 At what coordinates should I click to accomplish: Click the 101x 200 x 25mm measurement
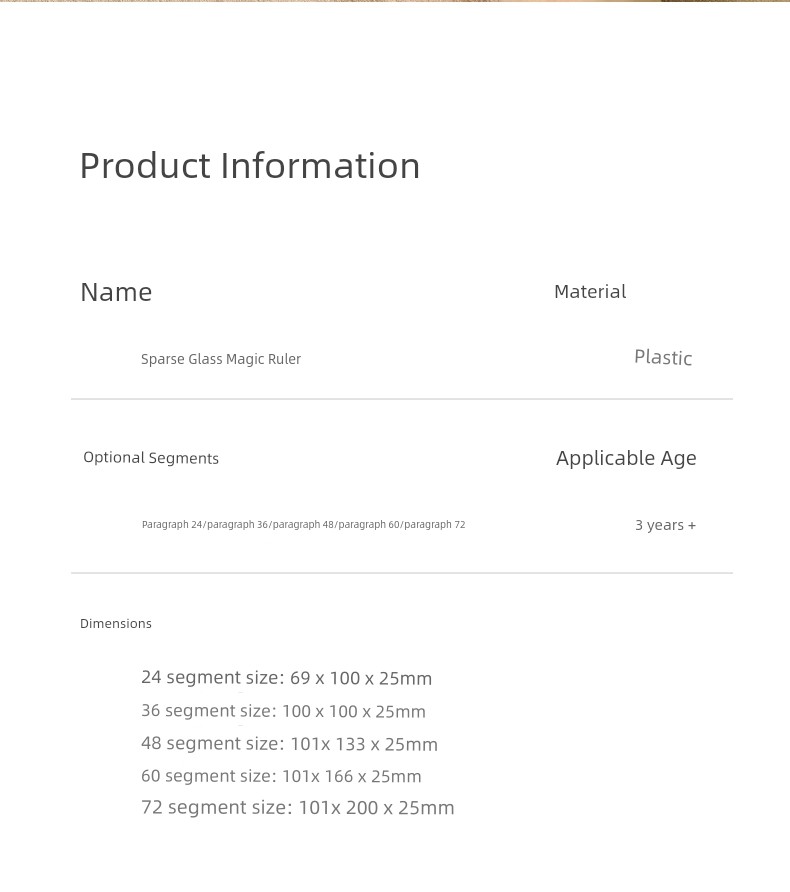coord(377,808)
